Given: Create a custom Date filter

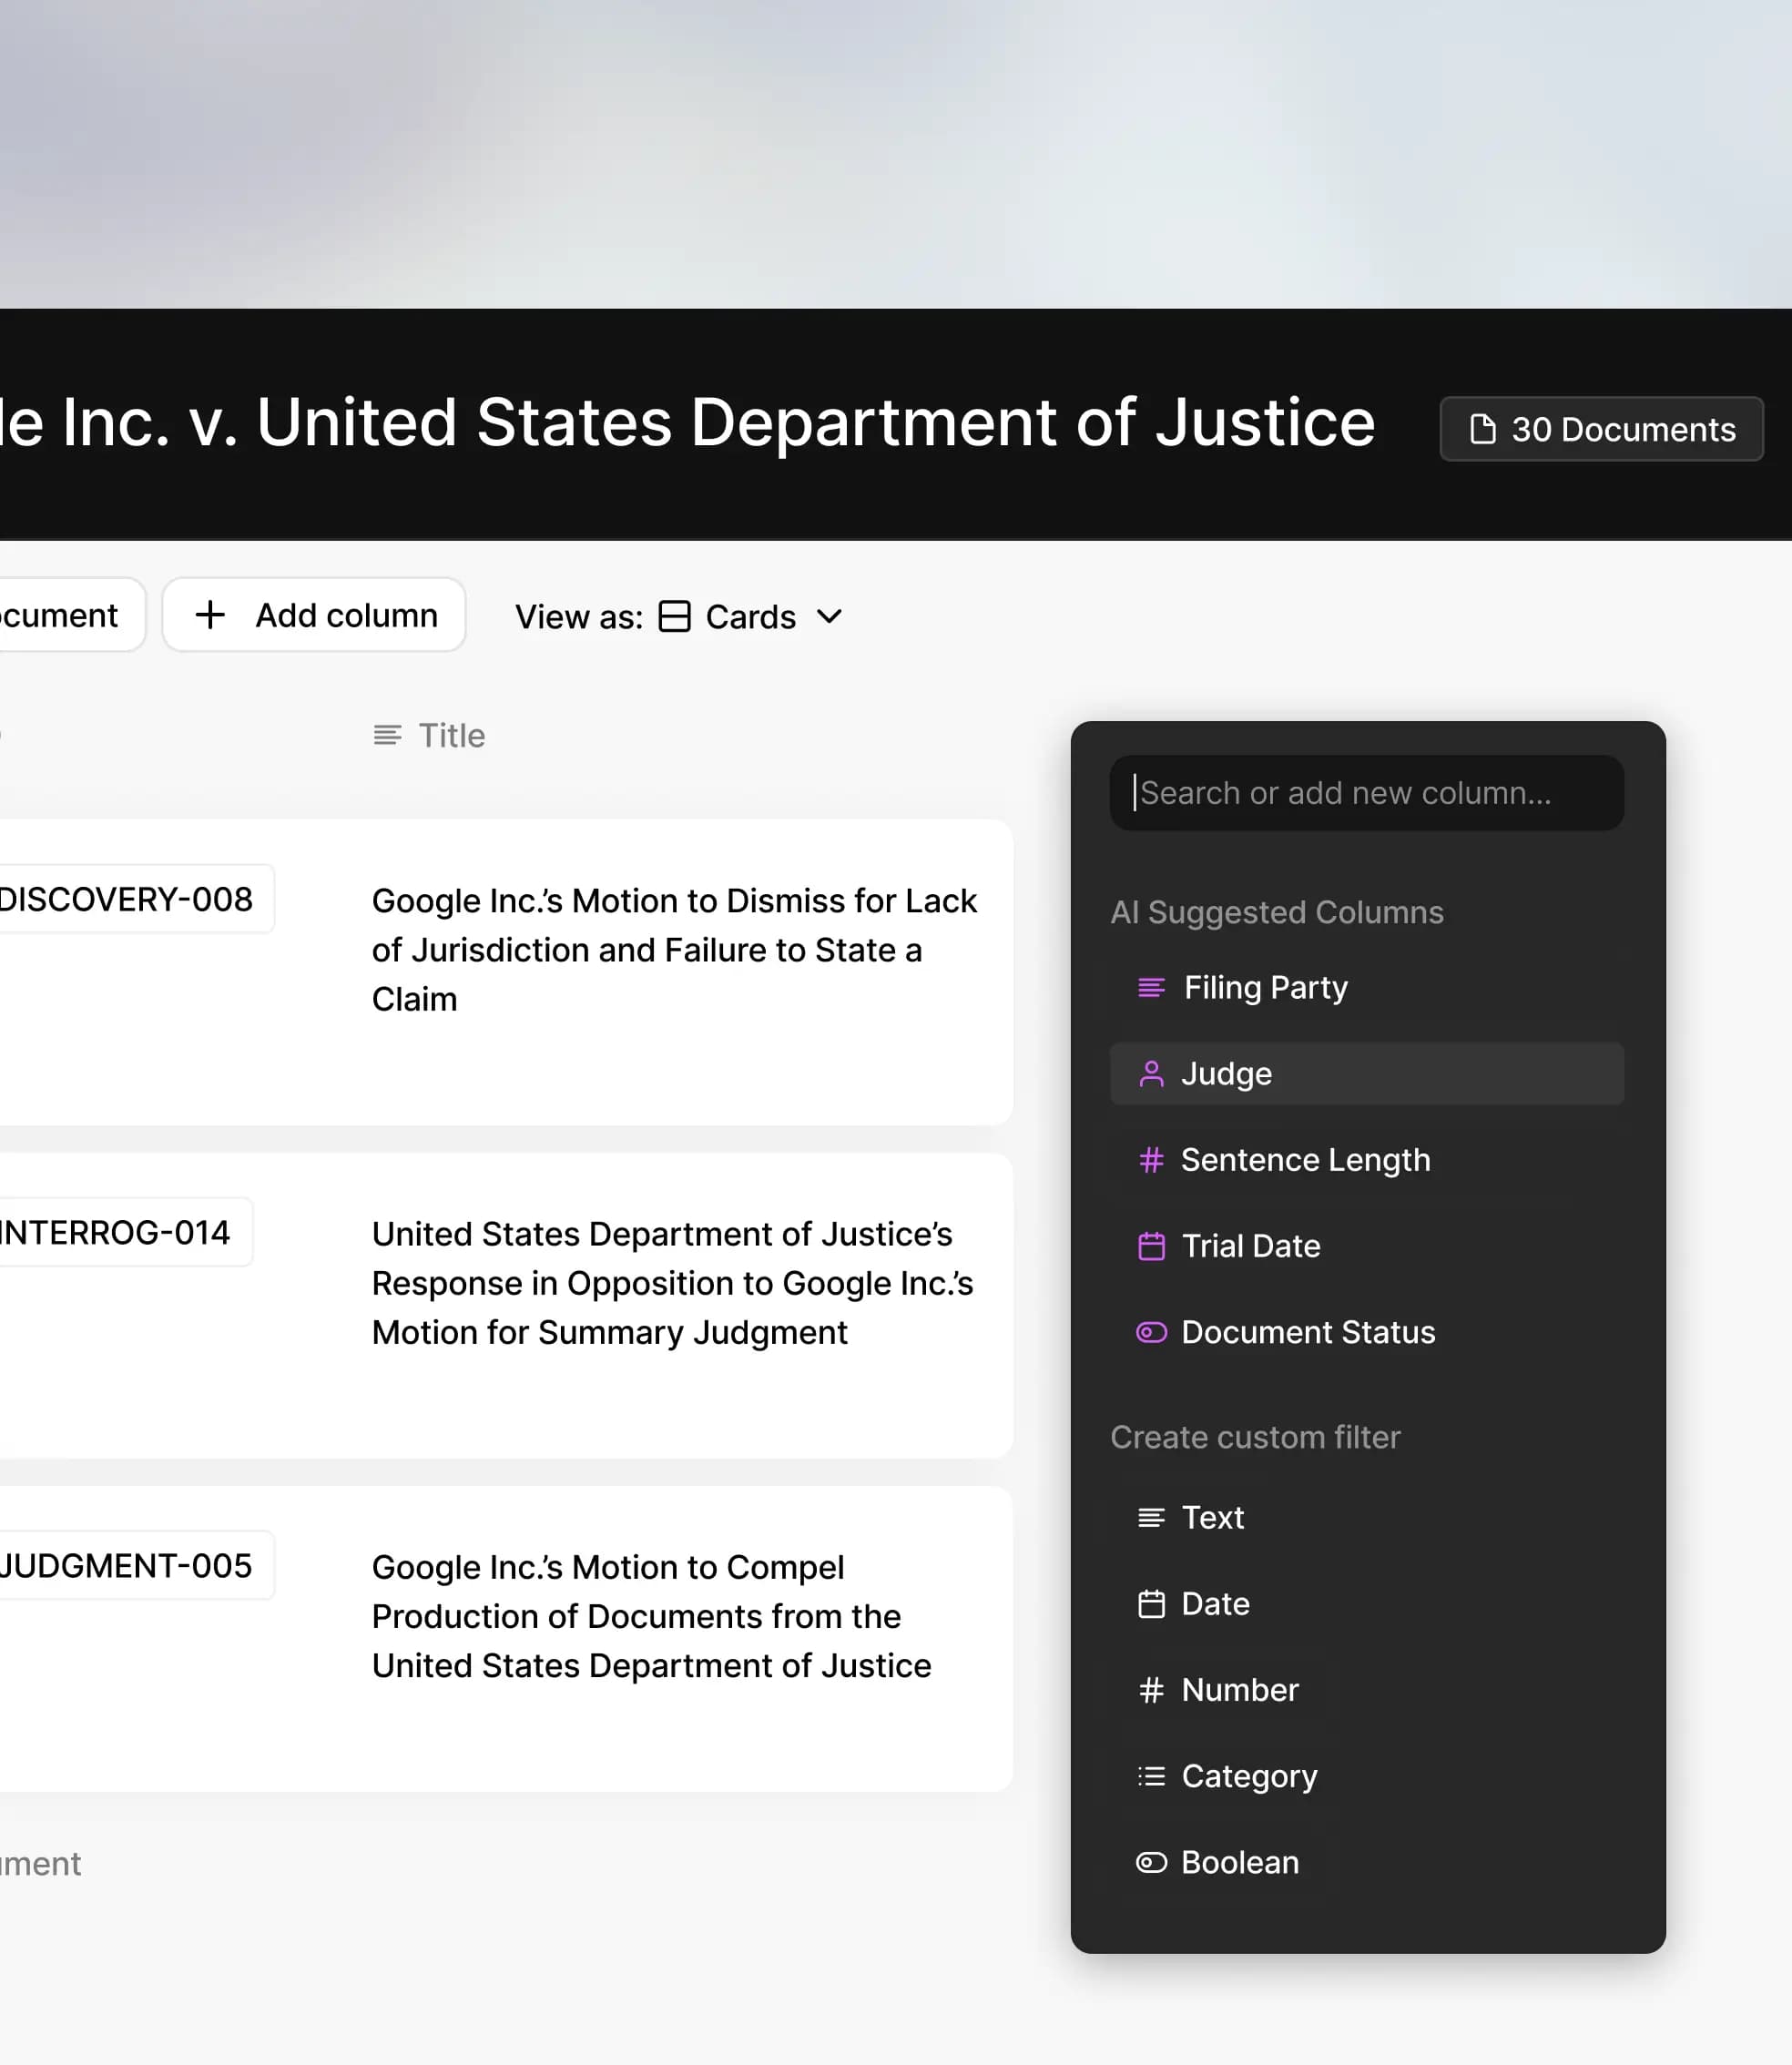Looking at the screenshot, I should (x=1367, y=1604).
